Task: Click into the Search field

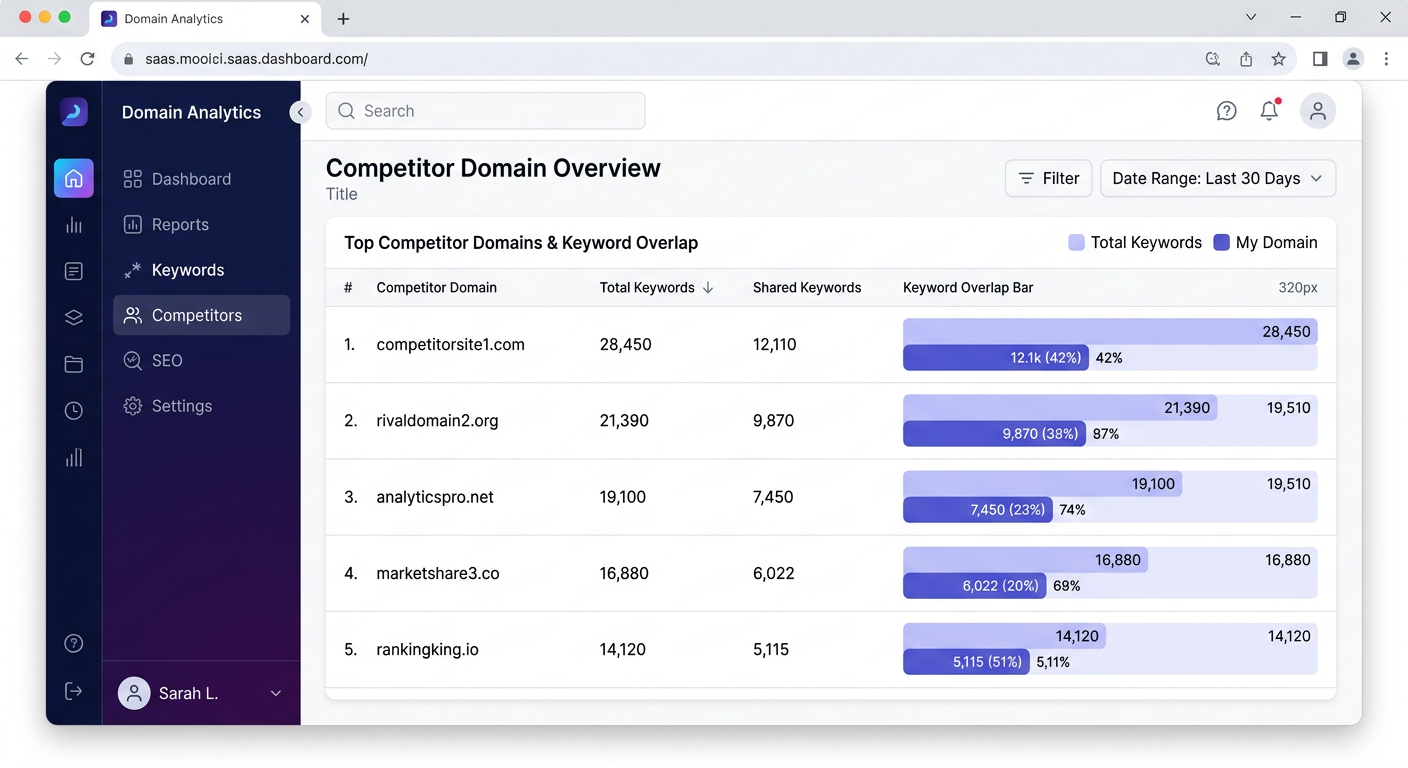Action: tap(485, 111)
